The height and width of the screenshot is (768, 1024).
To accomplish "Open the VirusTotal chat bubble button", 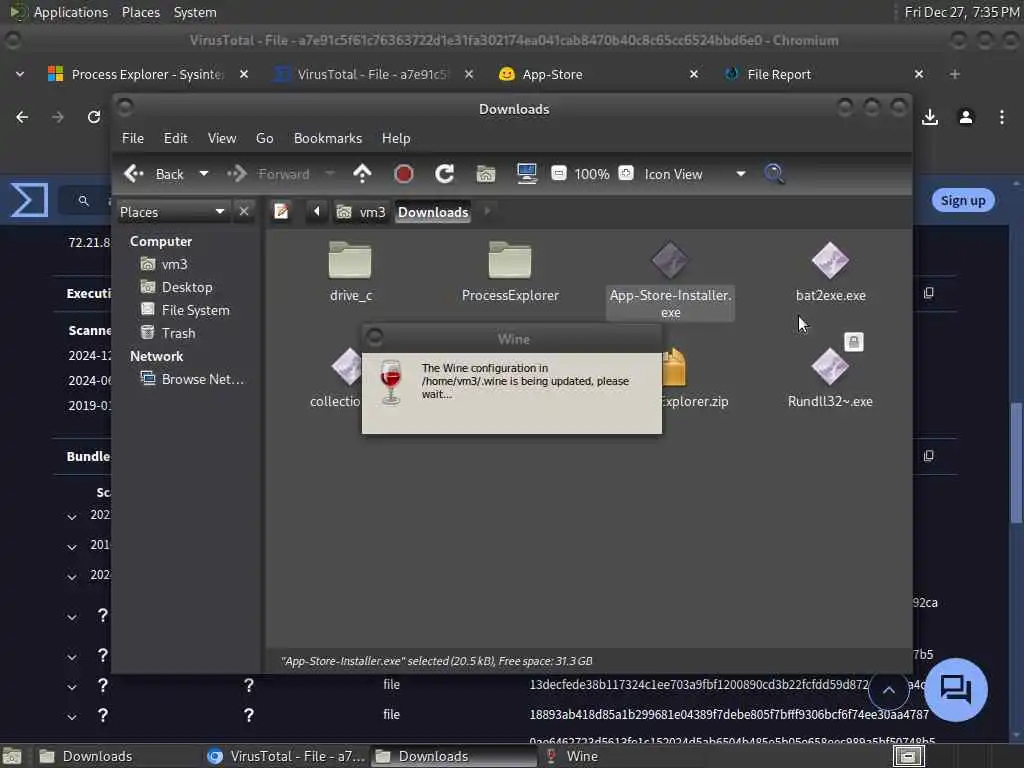I will (955, 690).
